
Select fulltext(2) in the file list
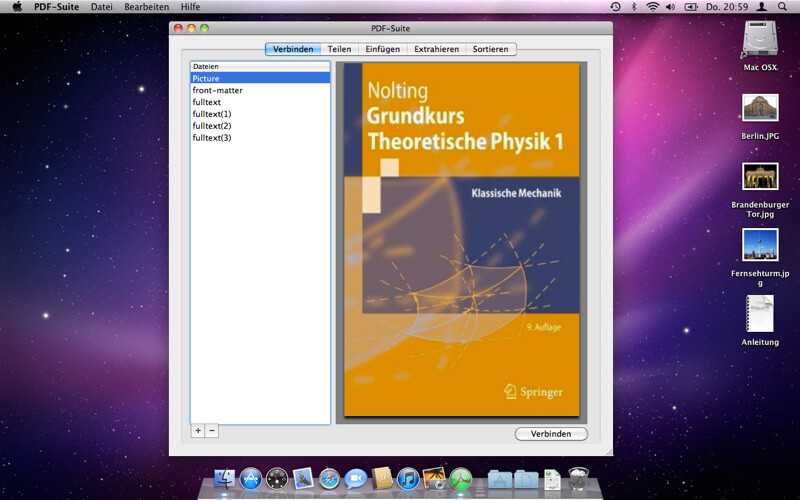pos(260,126)
